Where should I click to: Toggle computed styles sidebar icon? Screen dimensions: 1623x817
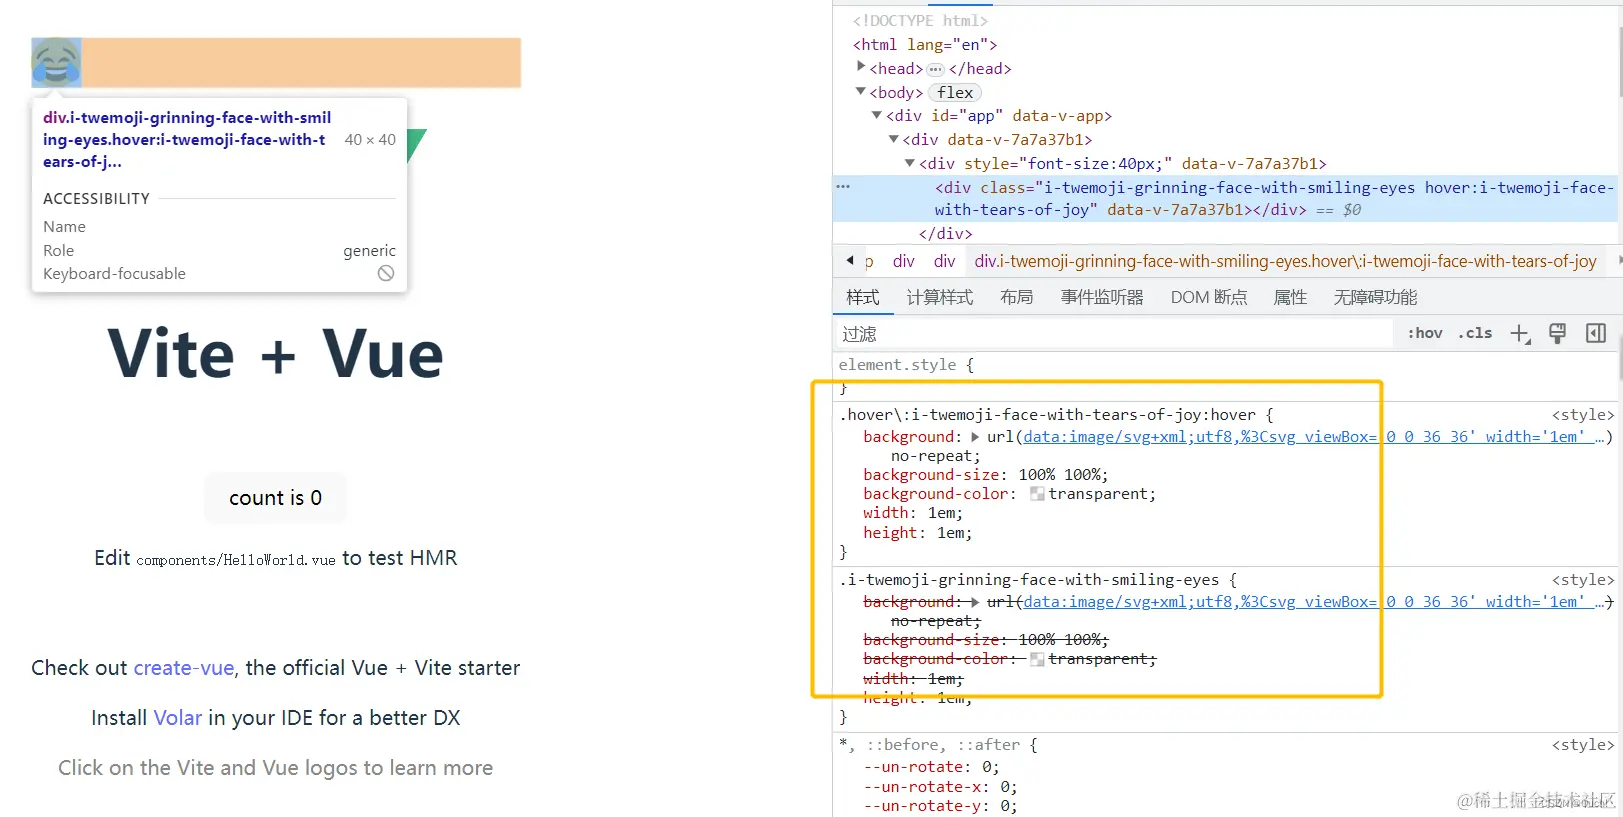click(1596, 334)
